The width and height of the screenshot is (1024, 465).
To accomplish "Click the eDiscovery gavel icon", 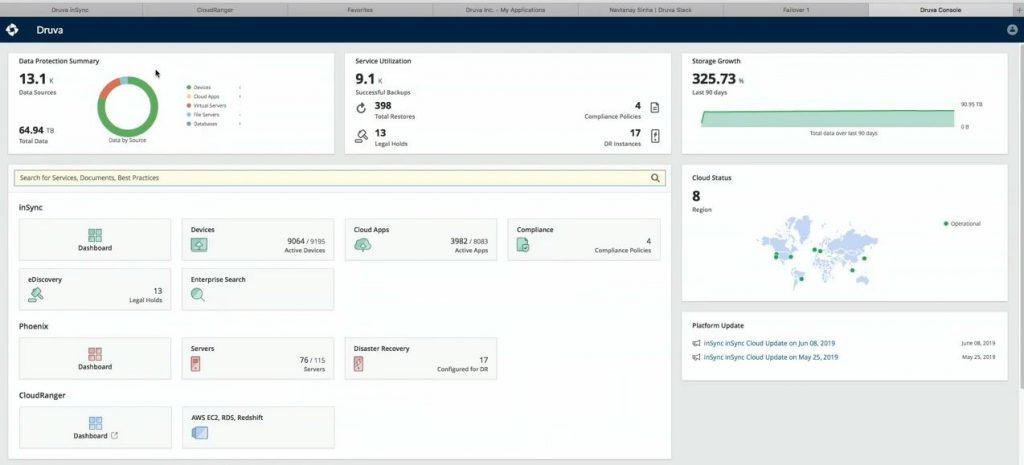I will (x=36, y=295).
